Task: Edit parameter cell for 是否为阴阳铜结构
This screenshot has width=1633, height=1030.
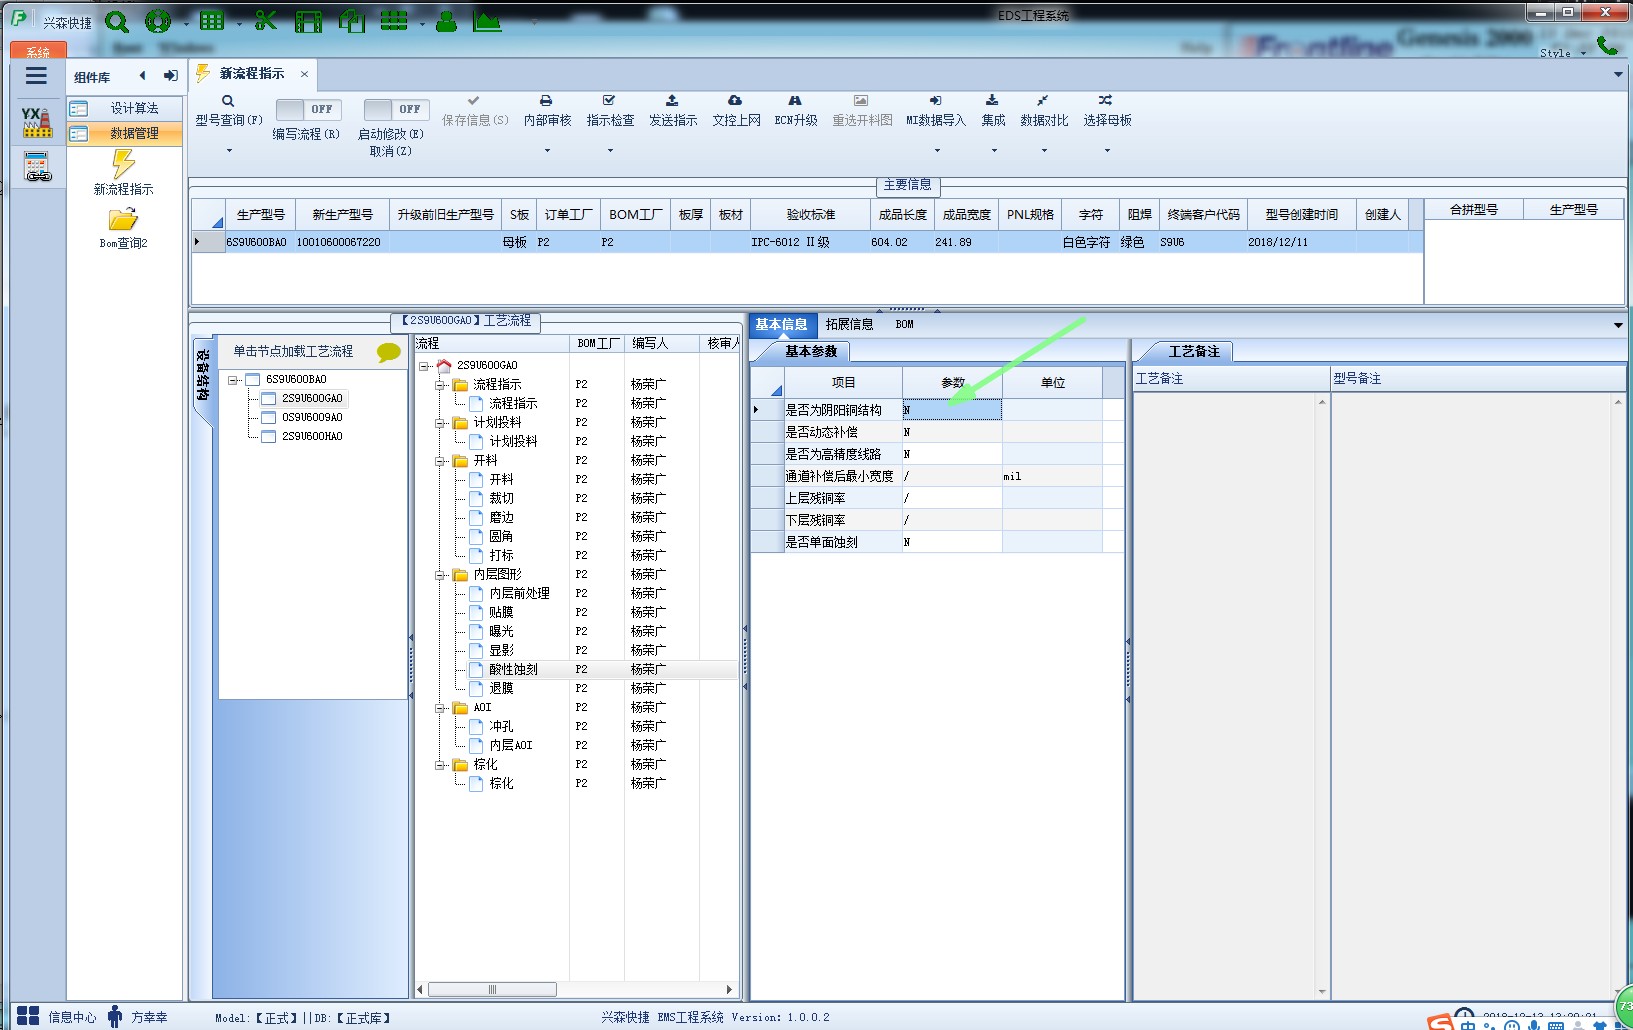Action: [952, 410]
